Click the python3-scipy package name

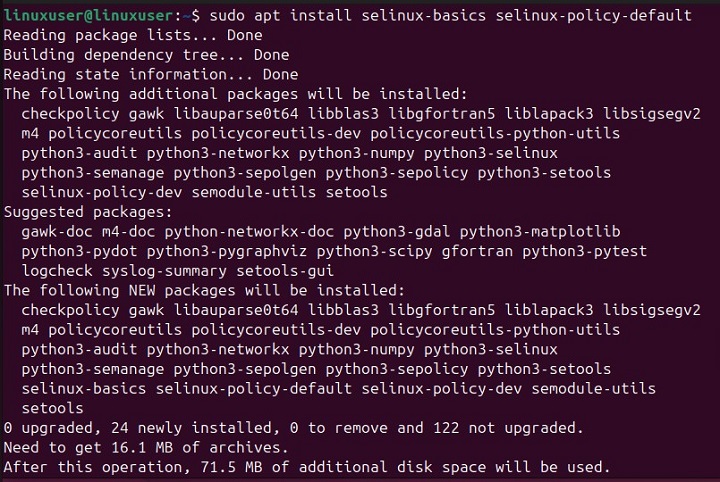coord(369,251)
